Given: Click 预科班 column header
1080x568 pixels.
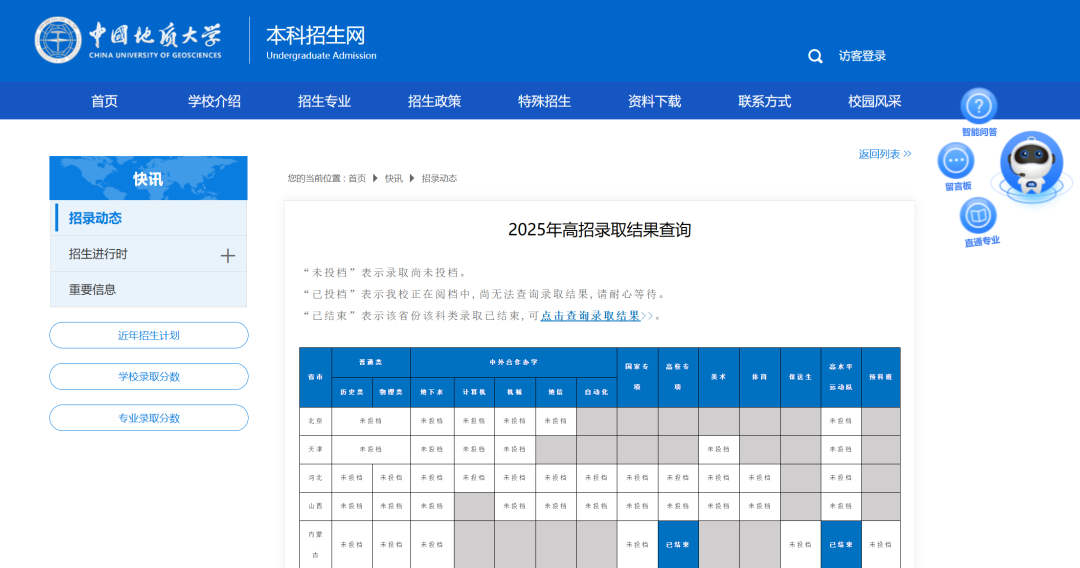Looking at the screenshot, I should (x=881, y=377).
